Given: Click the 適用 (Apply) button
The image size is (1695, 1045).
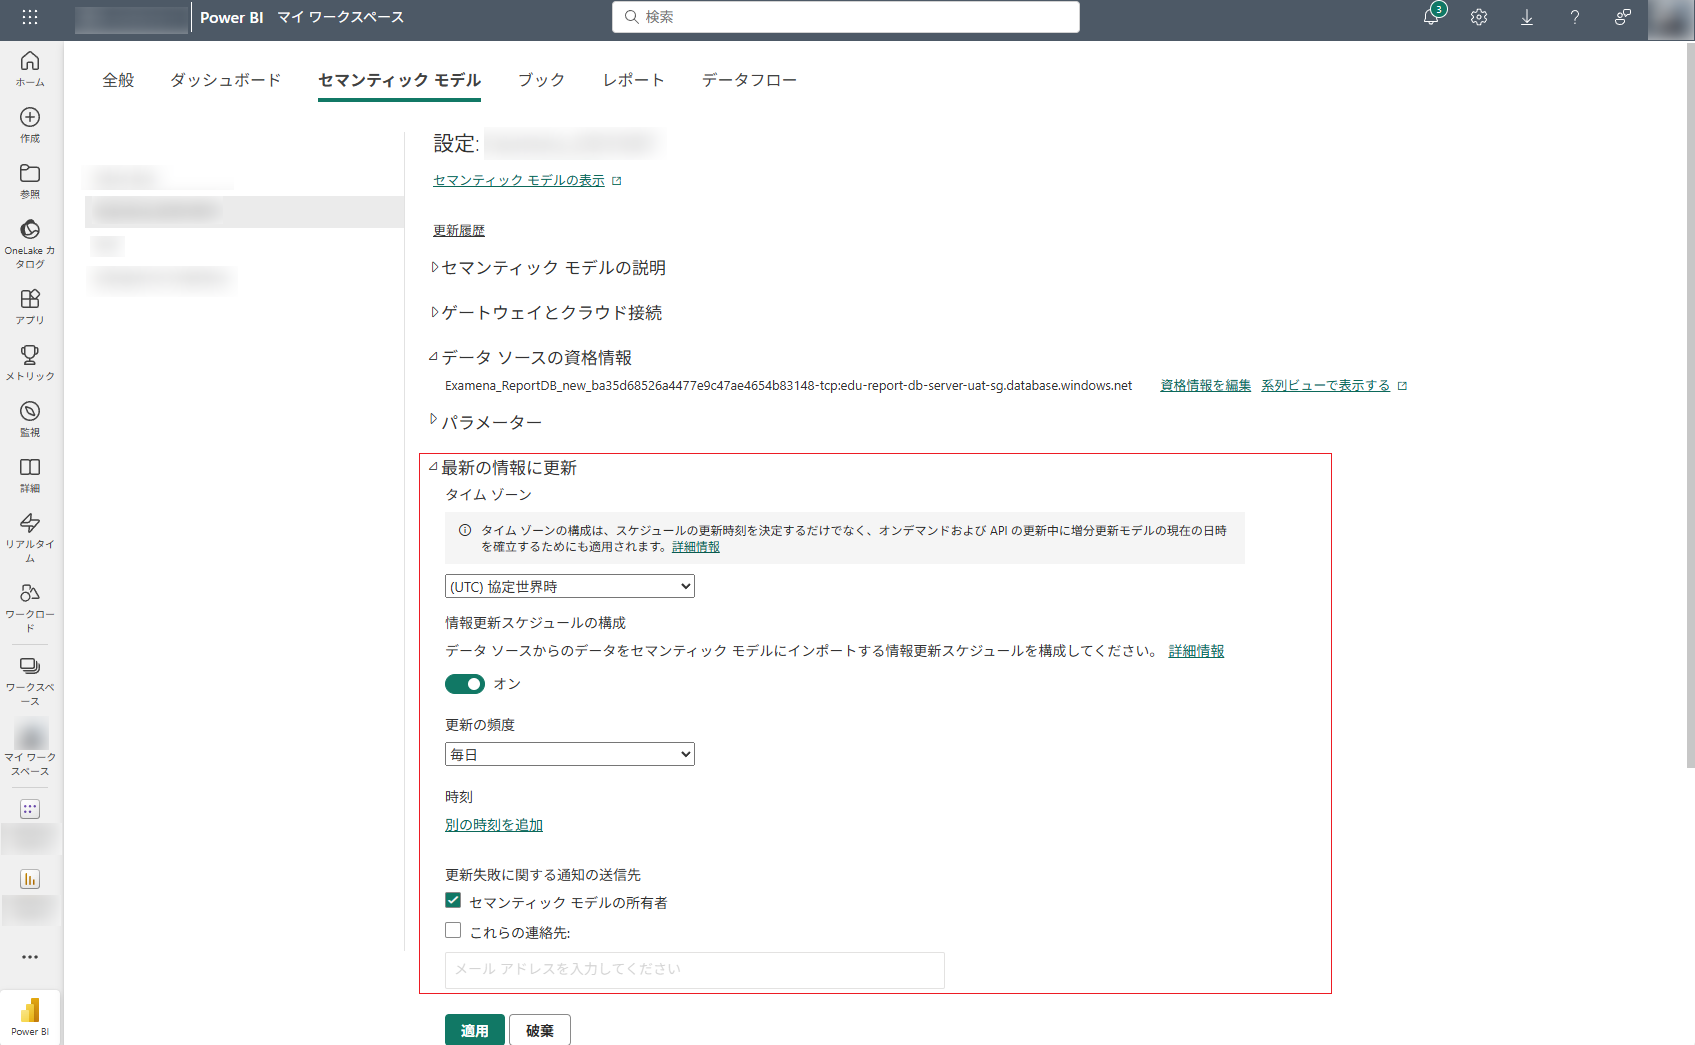Looking at the screenshot, I should (x=474, y=1029).
